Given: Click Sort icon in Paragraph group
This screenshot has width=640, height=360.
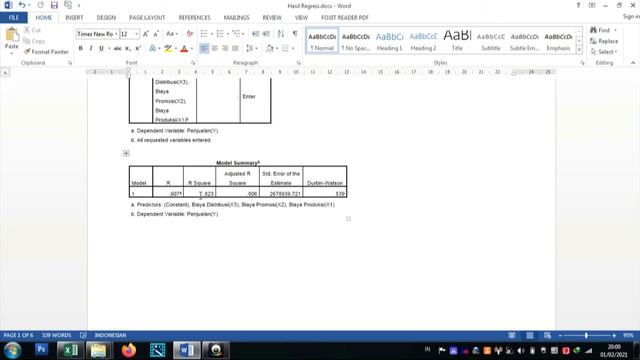Looking at the screenshot, I should pos(280,34).
